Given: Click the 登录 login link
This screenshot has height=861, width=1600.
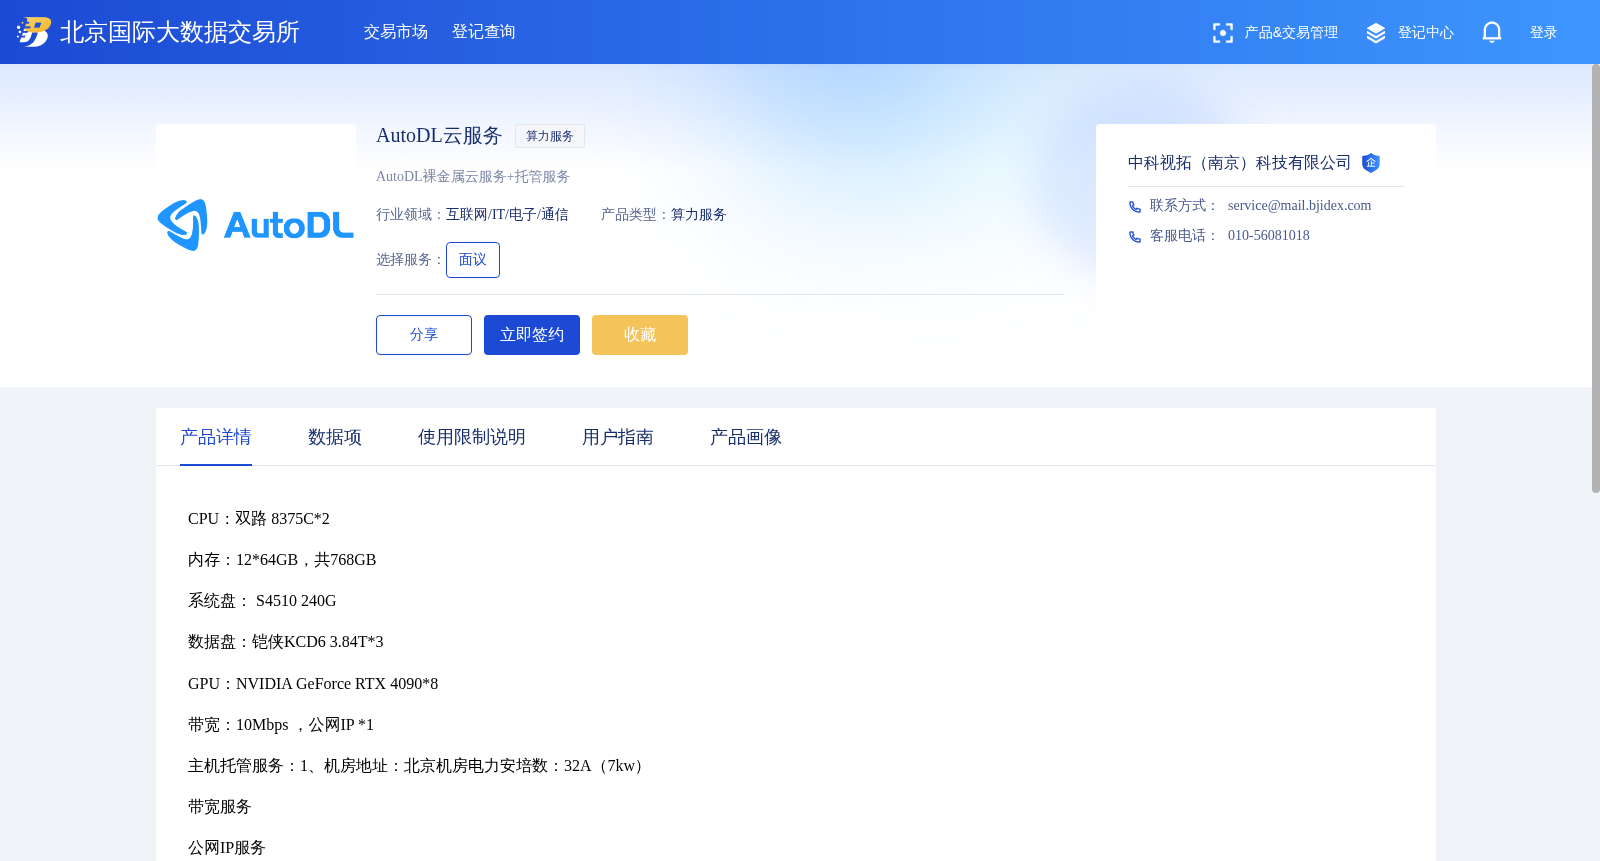Looking at the screenshot, I should point(1544,33).
